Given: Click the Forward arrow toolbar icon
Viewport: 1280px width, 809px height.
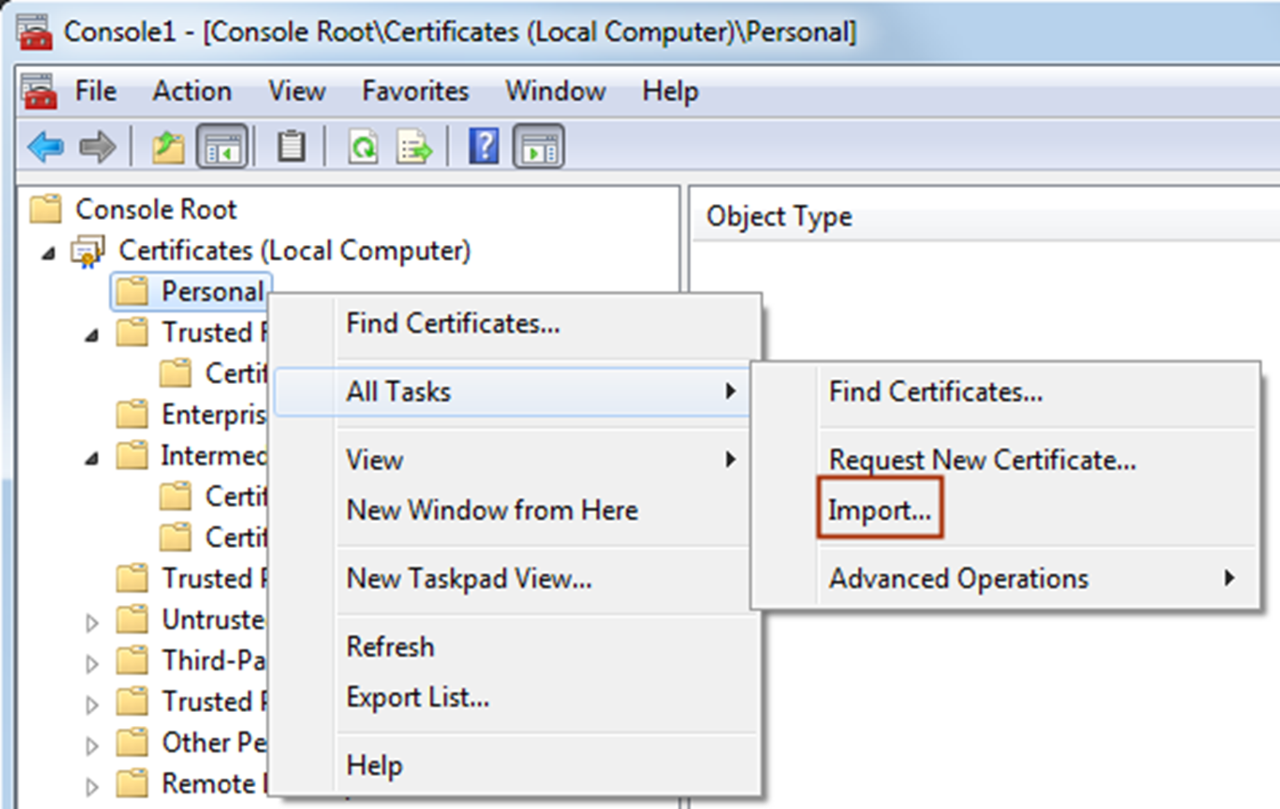Looking at the screenshot, I should [x=98, y=149].
